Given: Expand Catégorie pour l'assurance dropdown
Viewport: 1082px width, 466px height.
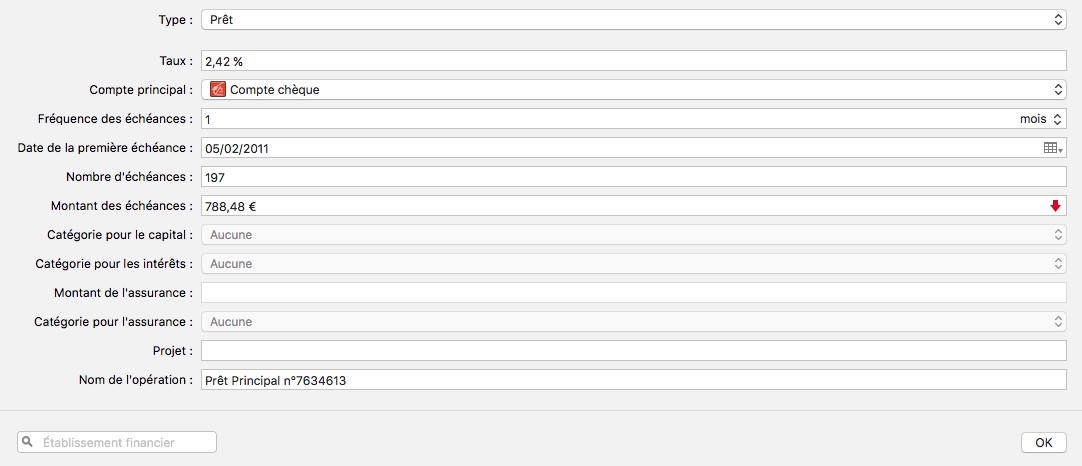Looking at the screenshot, I should [x=634, y=322].
